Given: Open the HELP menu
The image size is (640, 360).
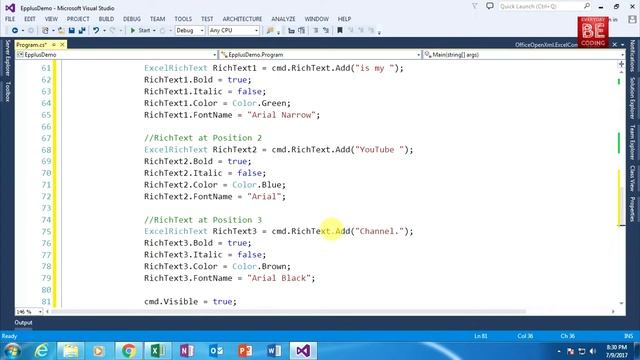Looking at the screenshot, I should (x=344, y=19).
